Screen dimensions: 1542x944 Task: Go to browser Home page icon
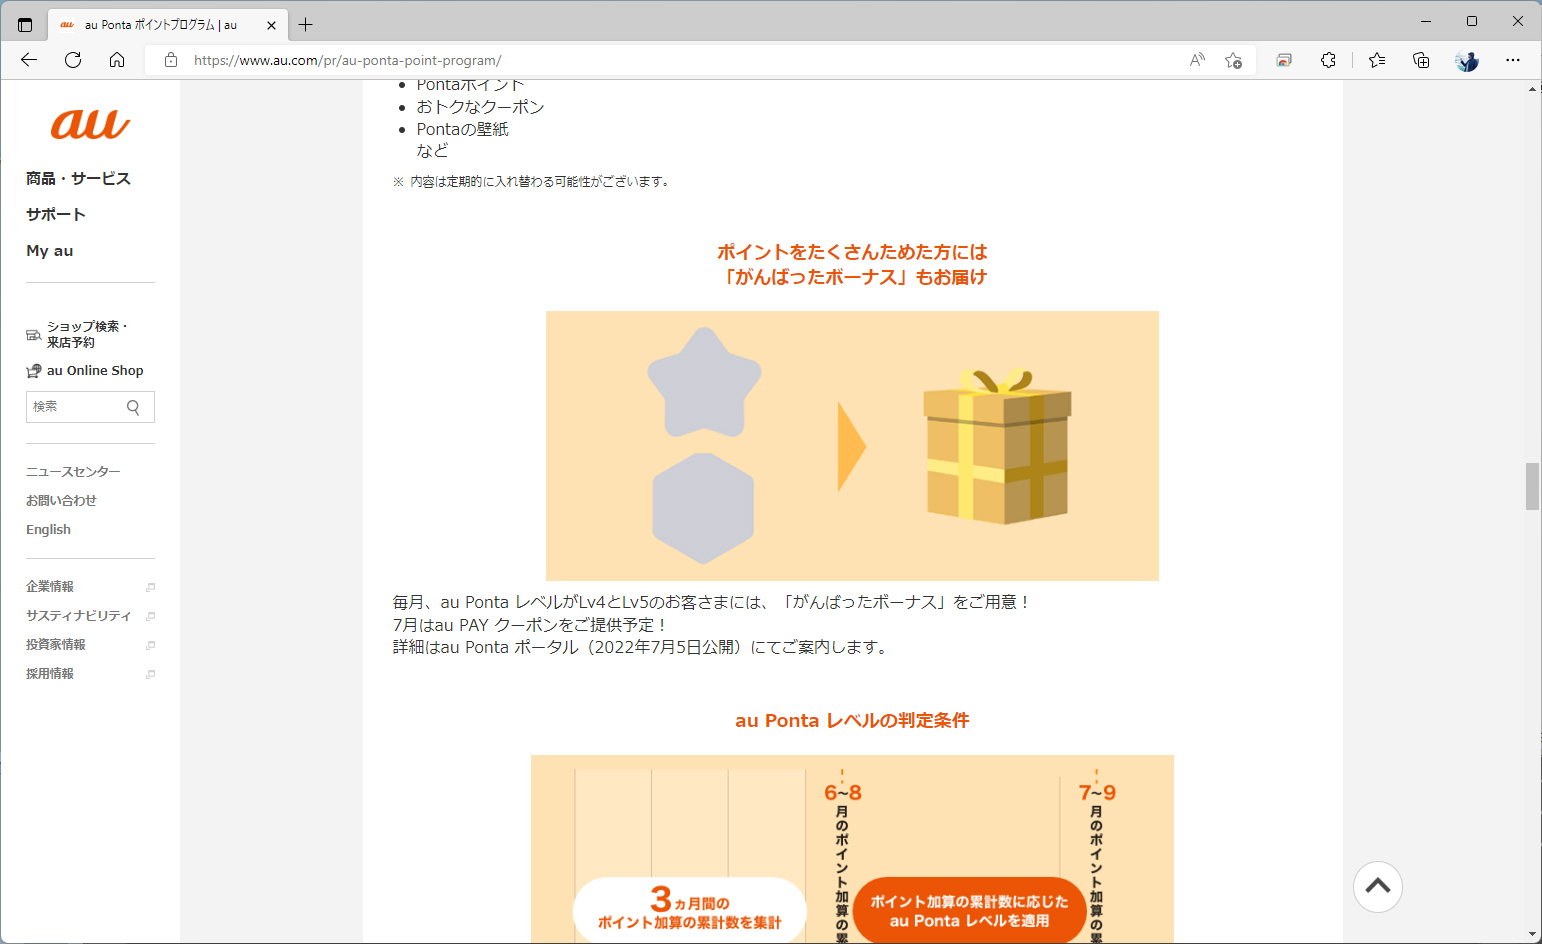coord(117,60)
